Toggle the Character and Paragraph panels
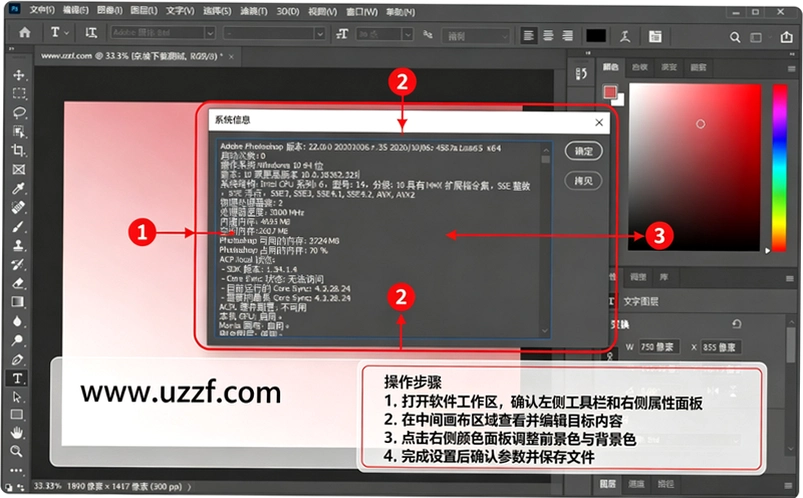The height and width of the screenshot is (498, 803). 655,36
